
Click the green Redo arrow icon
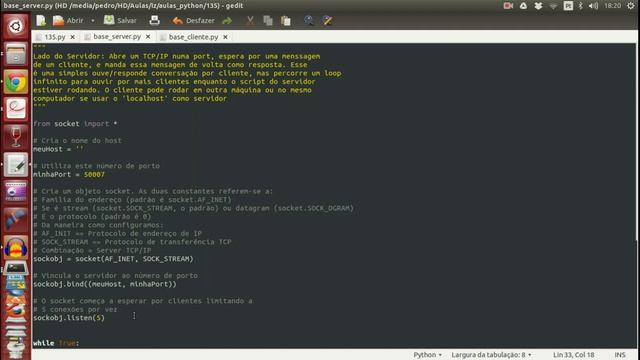tap(227, 20)
